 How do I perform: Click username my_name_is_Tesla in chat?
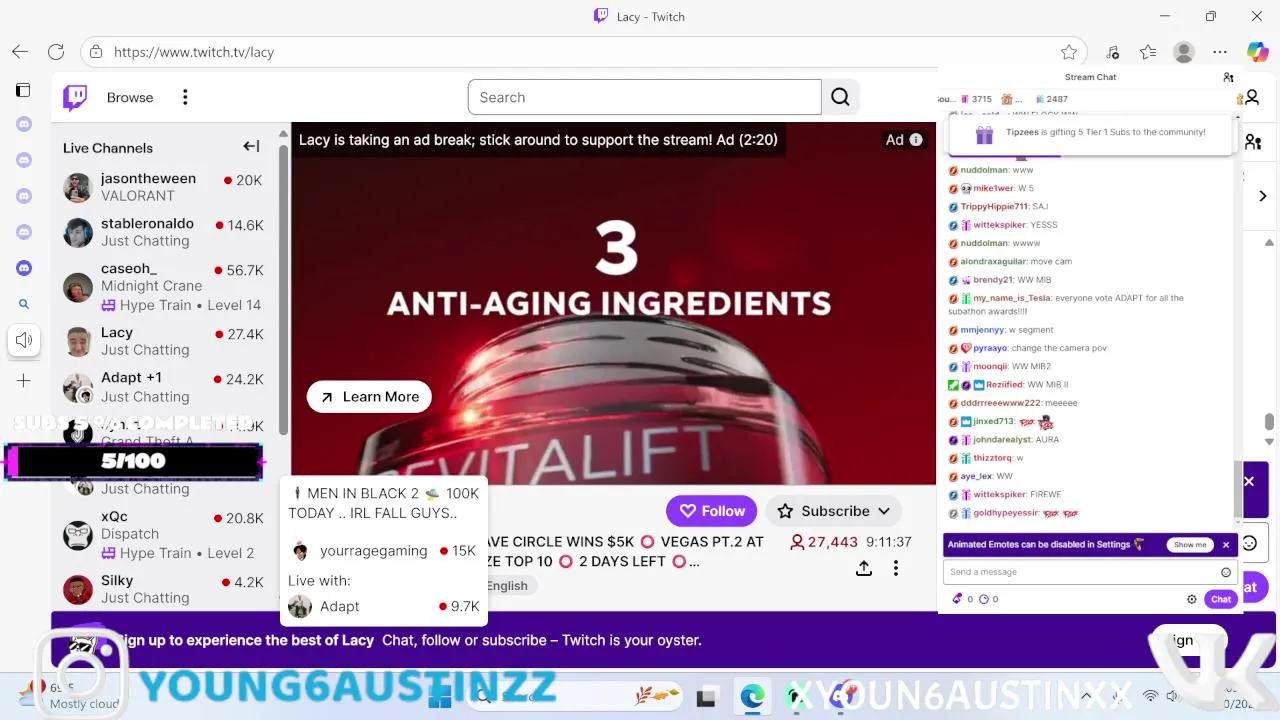click(1012, 298)
